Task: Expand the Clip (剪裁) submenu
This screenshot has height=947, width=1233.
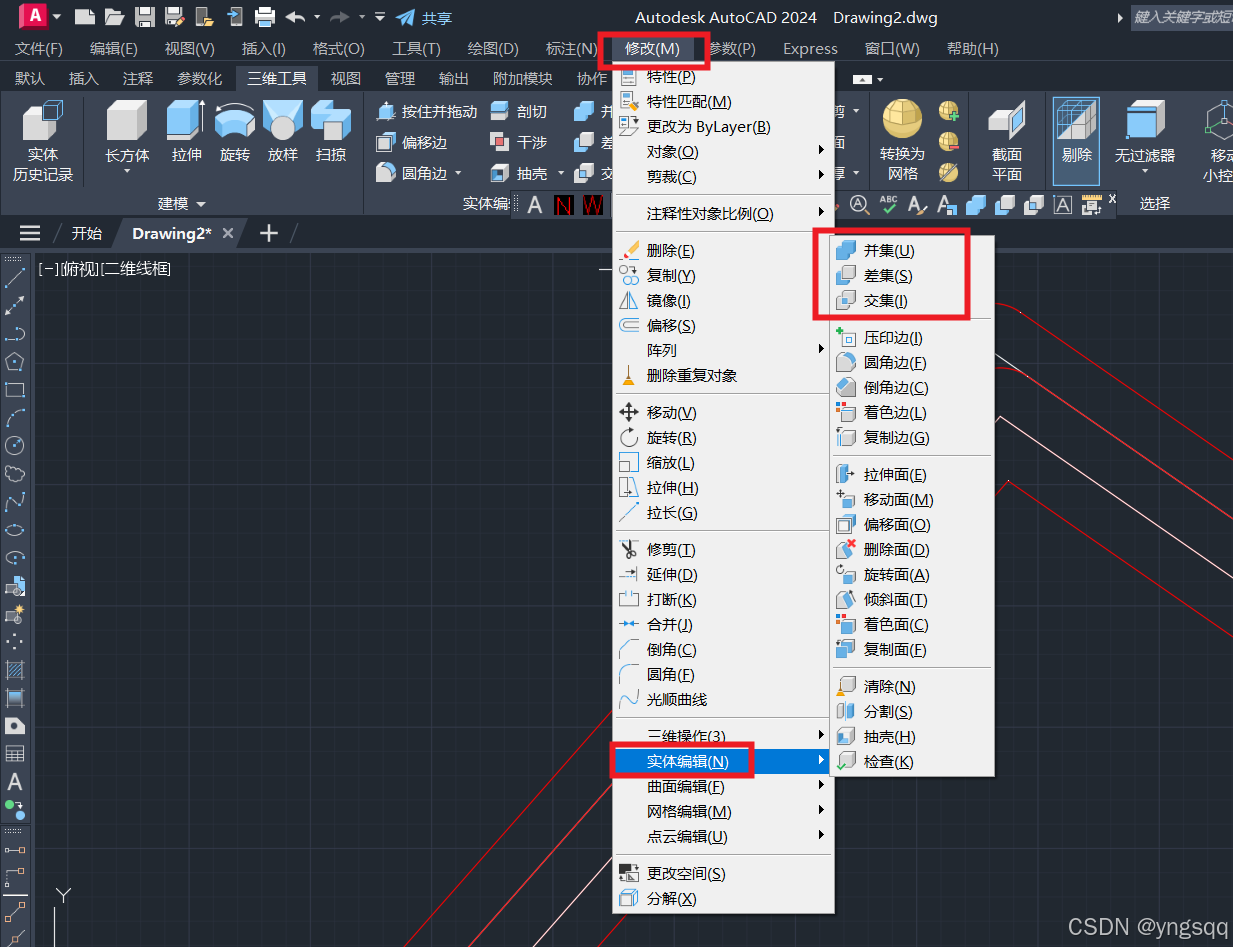Action: coord(723,177)
